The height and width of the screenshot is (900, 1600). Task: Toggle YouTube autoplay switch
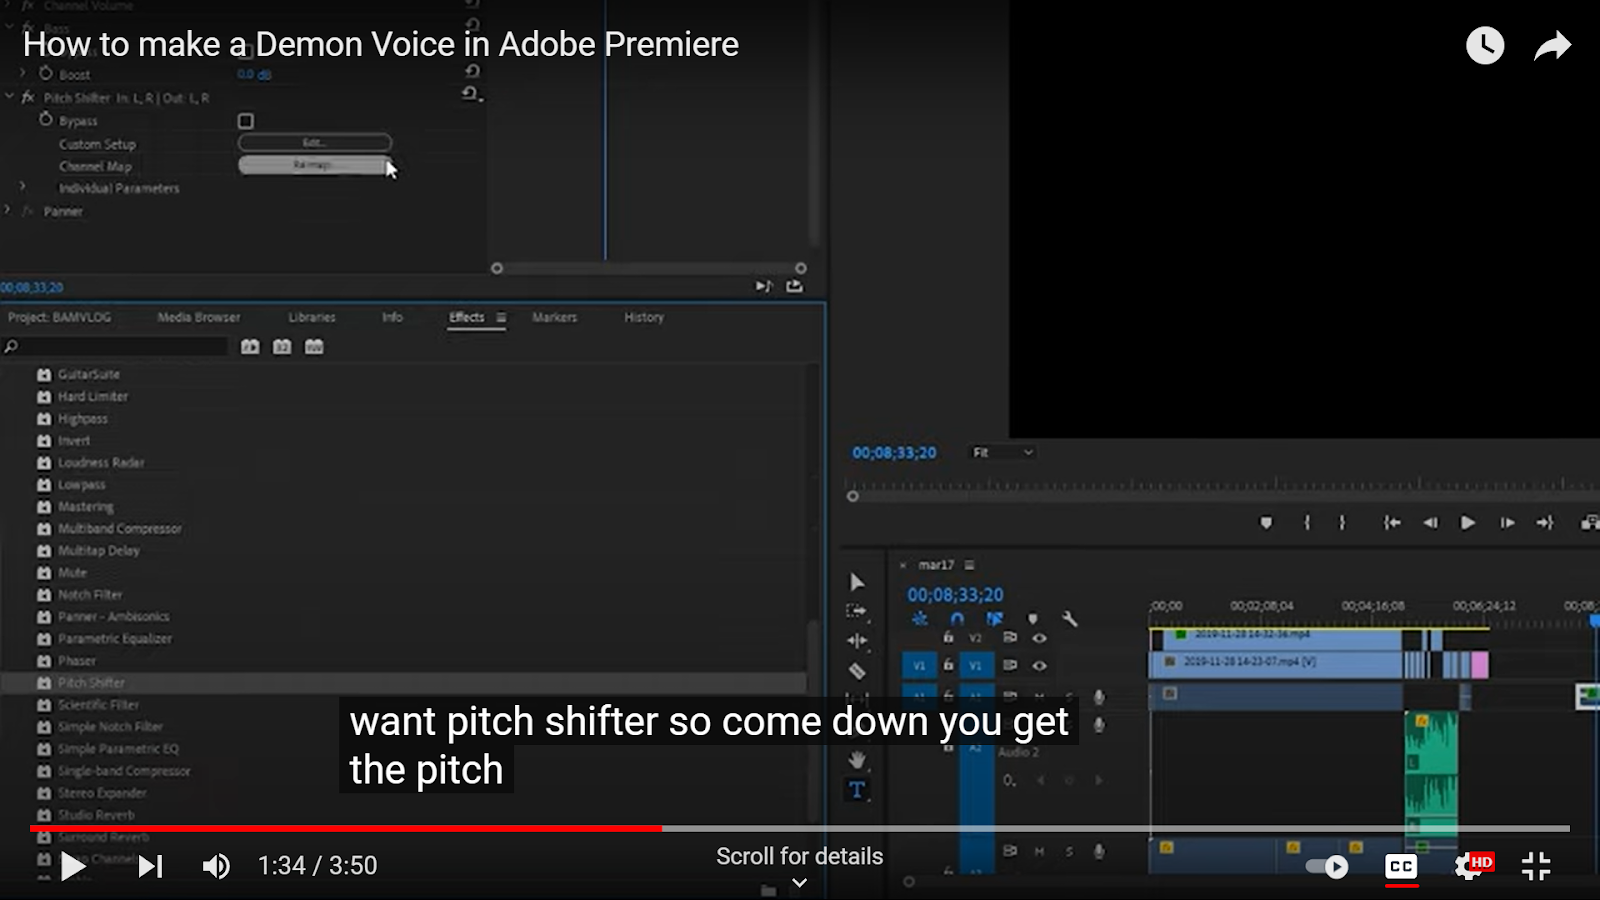coord(1328,866)
